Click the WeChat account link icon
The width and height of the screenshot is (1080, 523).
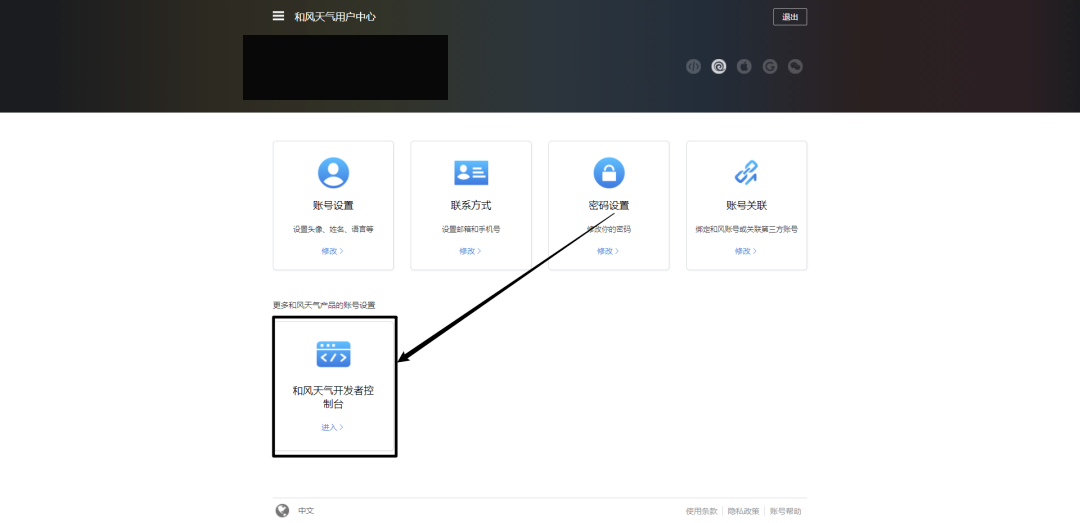[795, 66]
